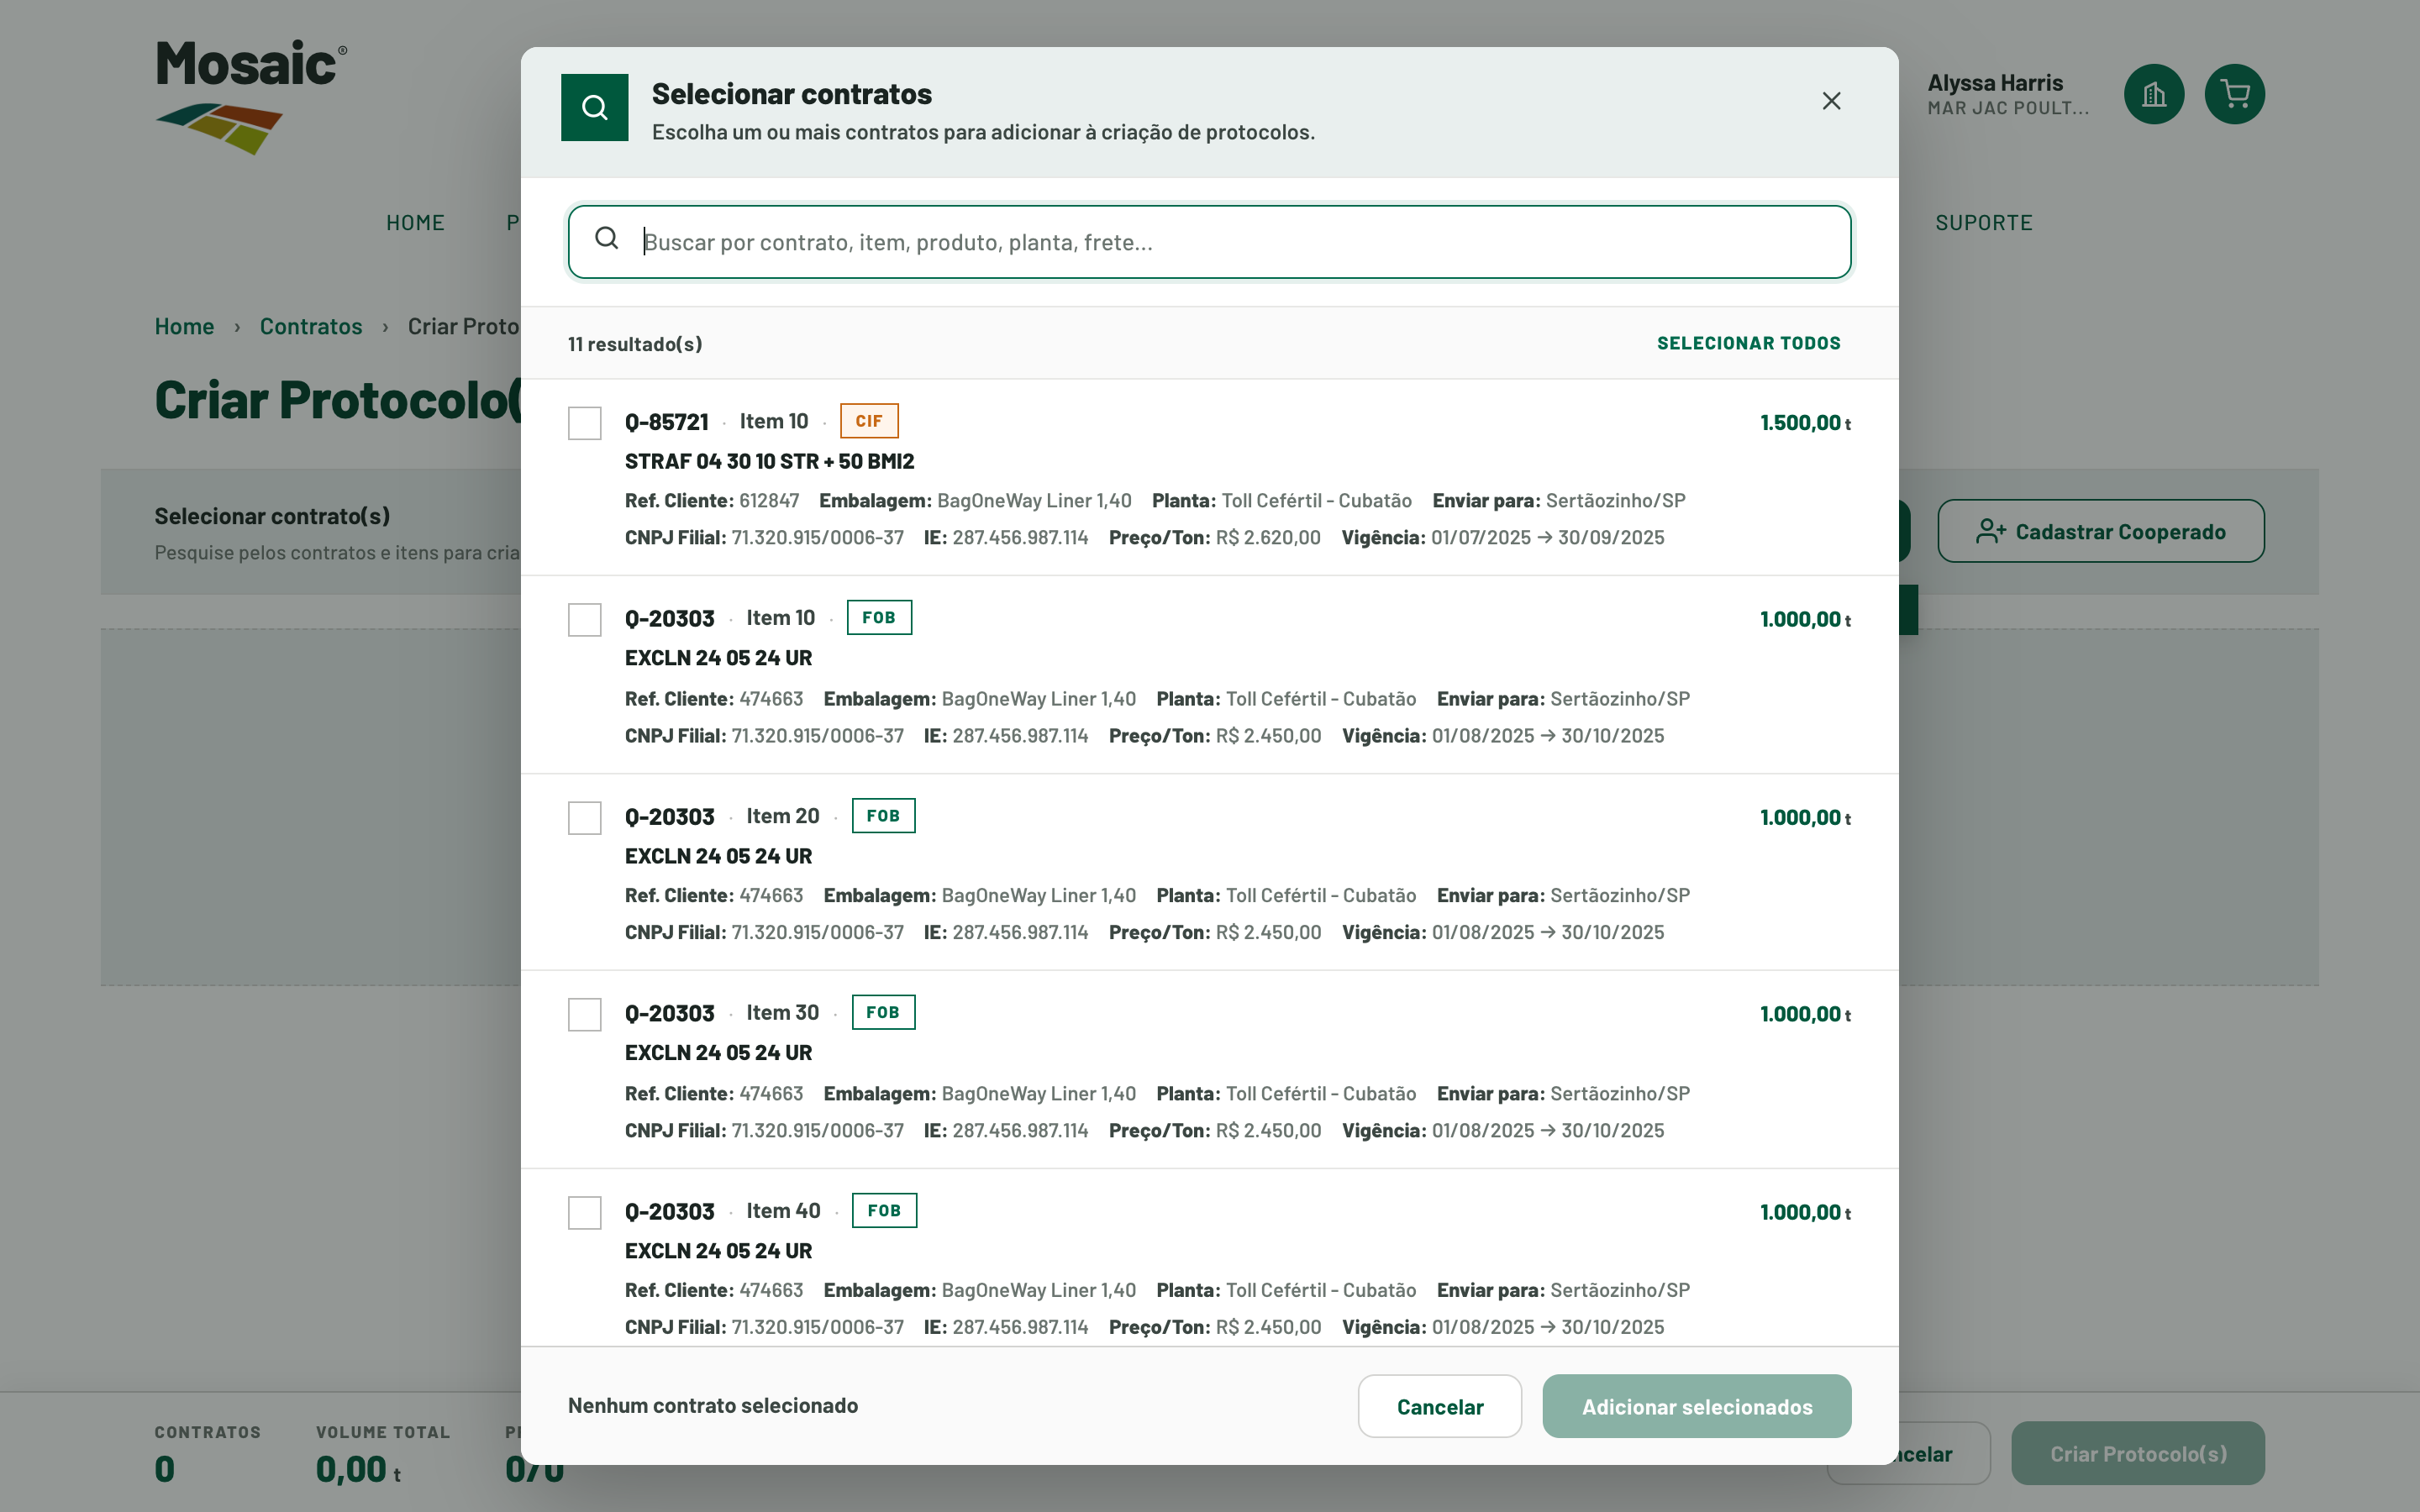Check the Q-20303 Item 10 checkbox

pyautogui.click(x=585, y=620)
